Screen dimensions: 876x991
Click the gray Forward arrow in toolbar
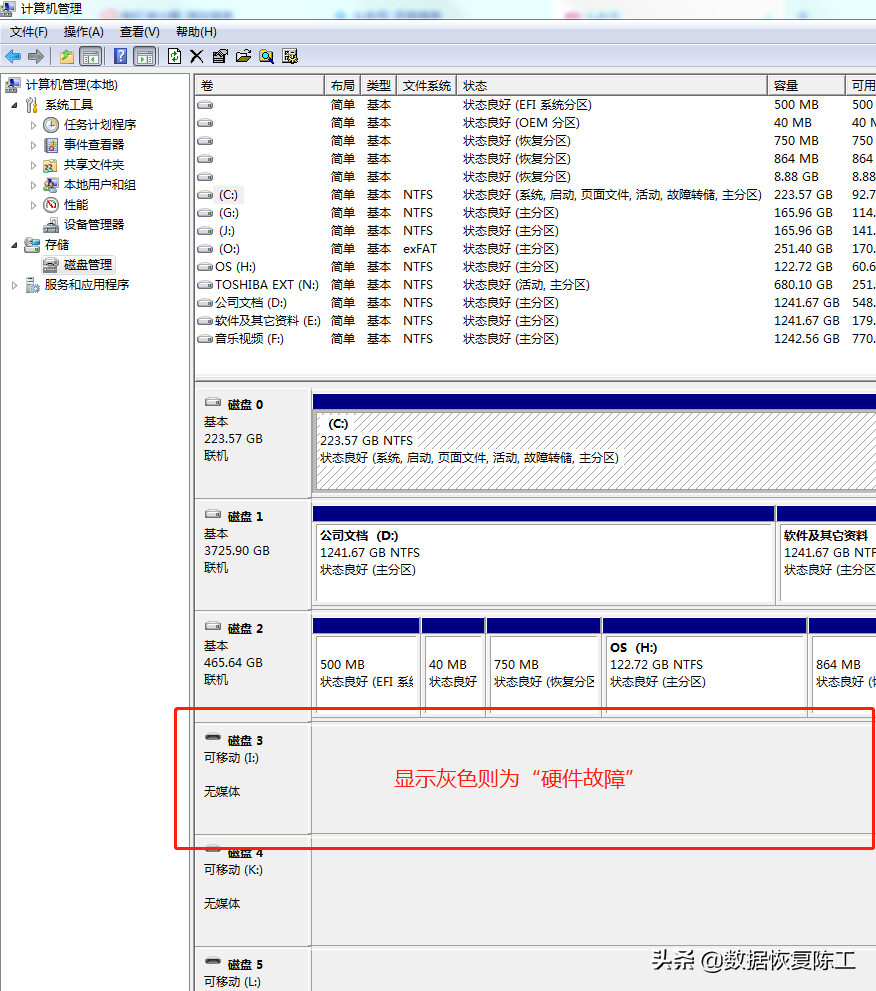pos(36,56)
